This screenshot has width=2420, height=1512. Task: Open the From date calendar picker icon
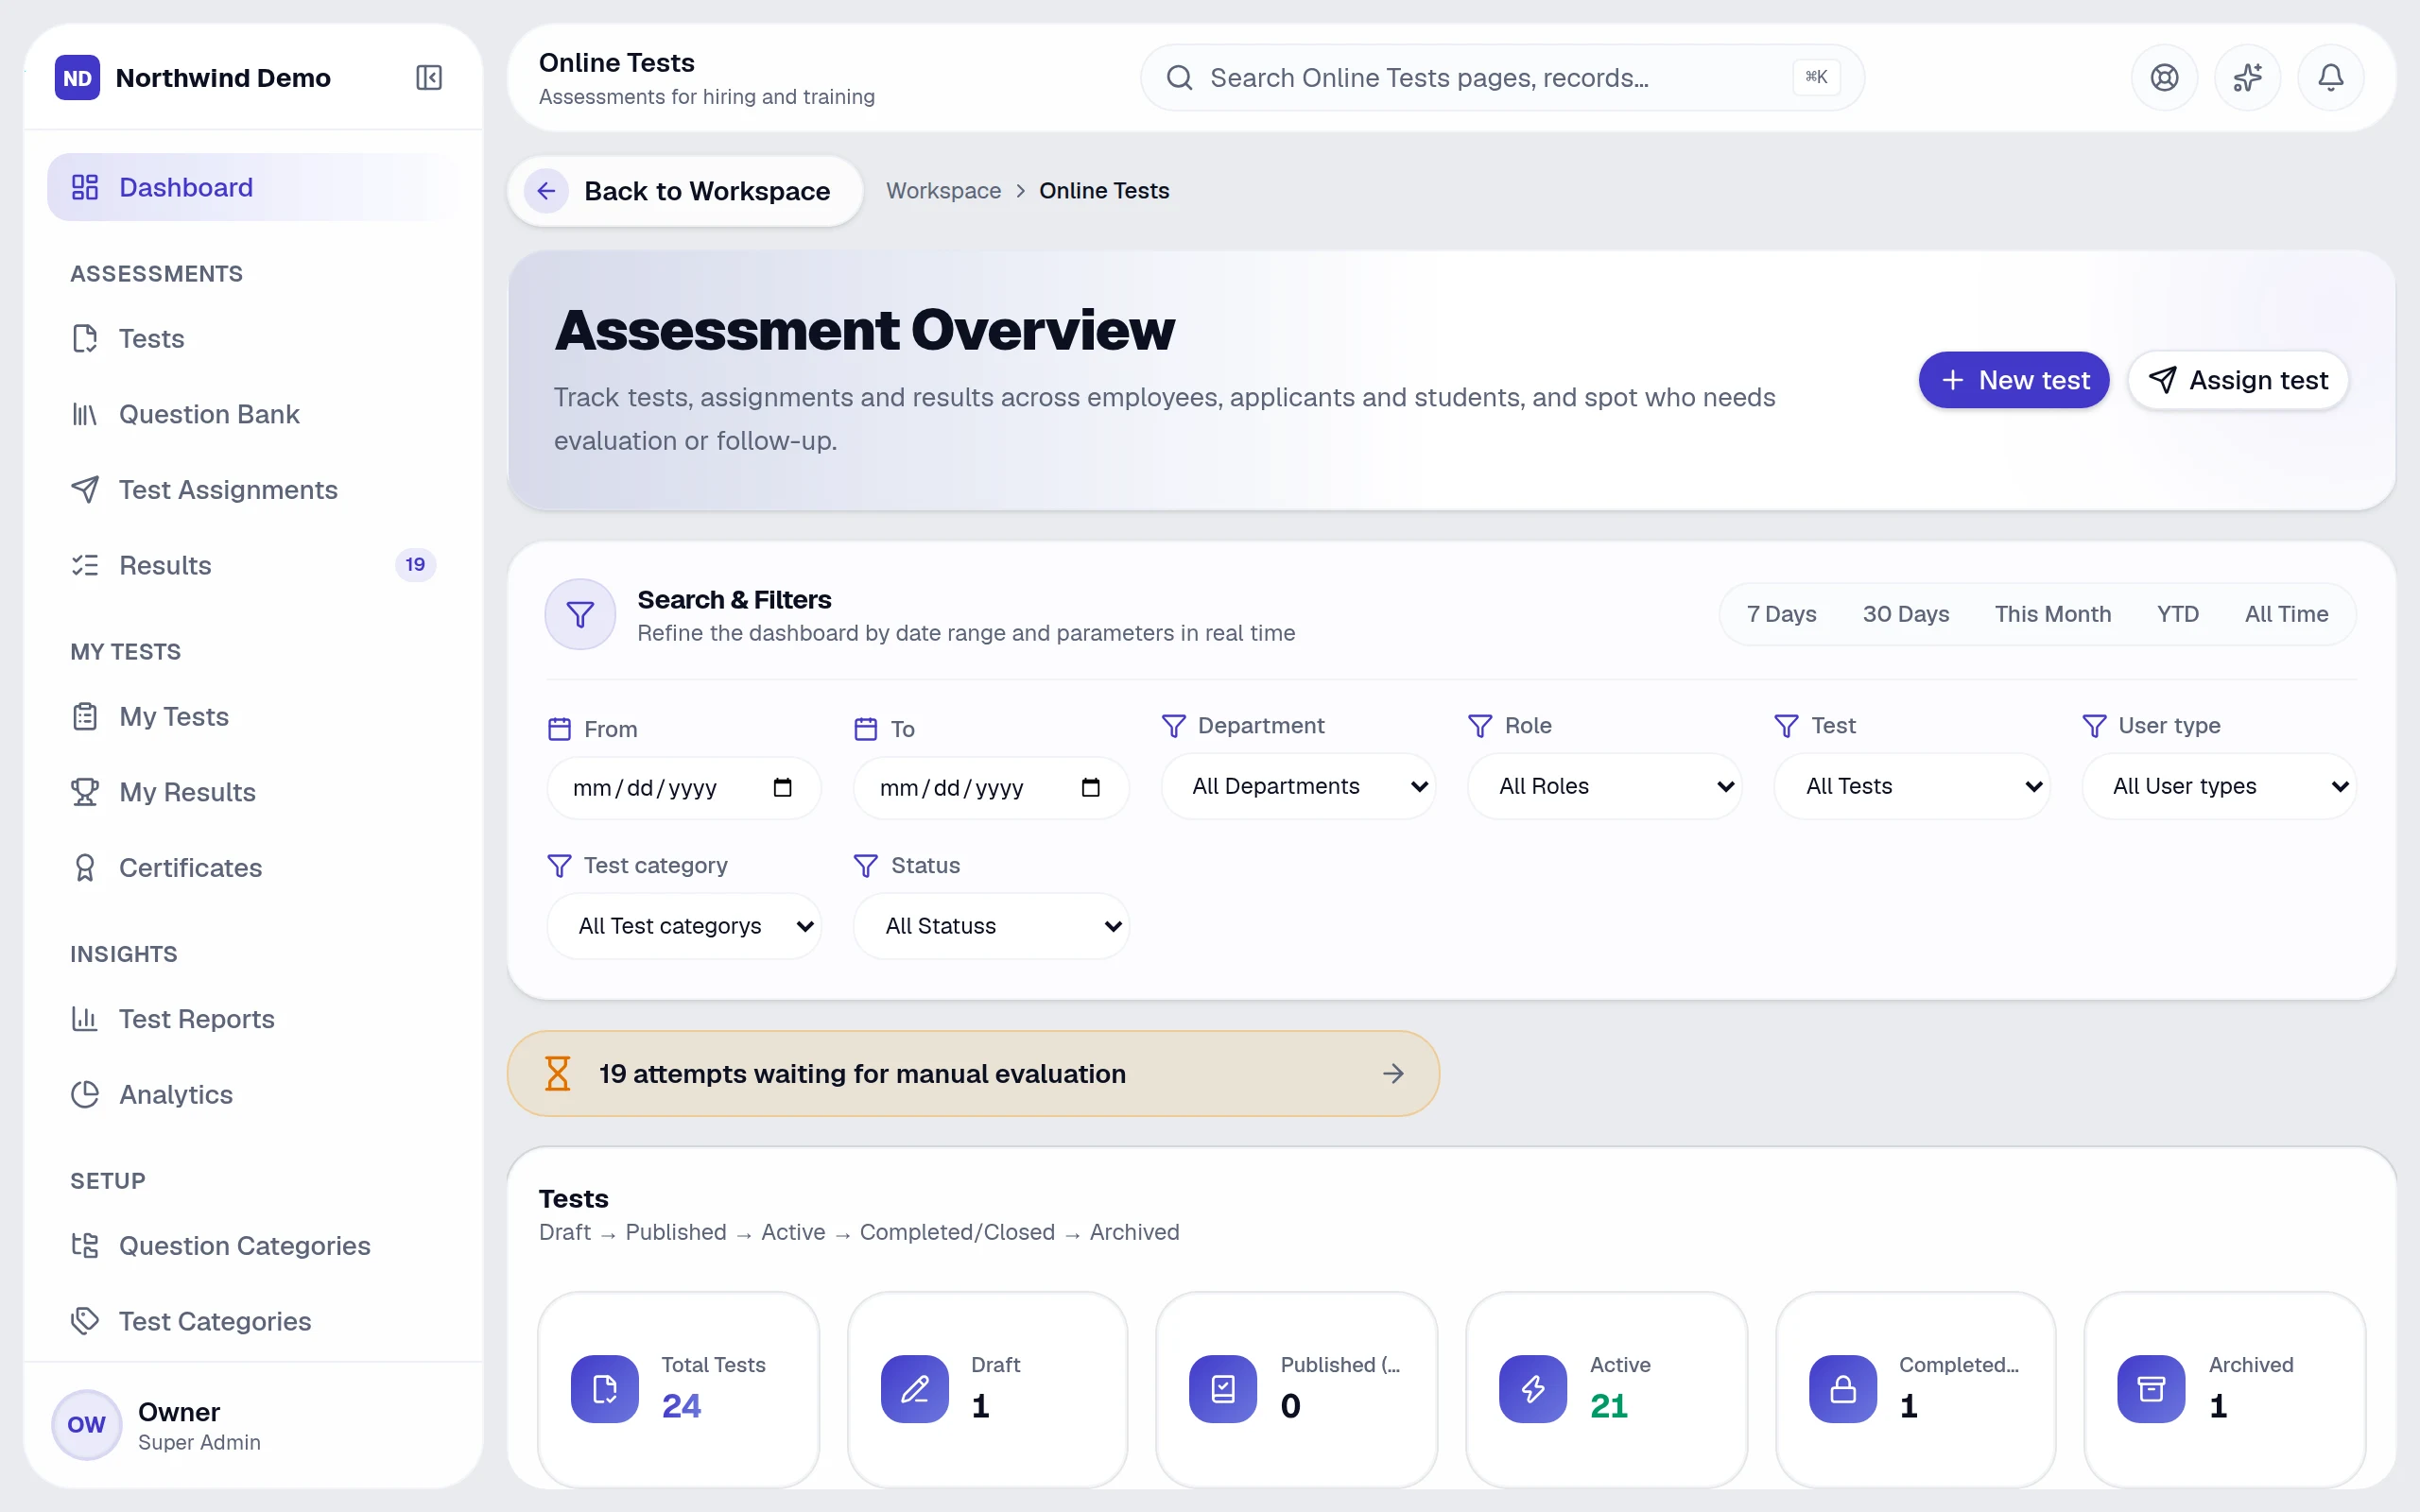tap(783, 788)
